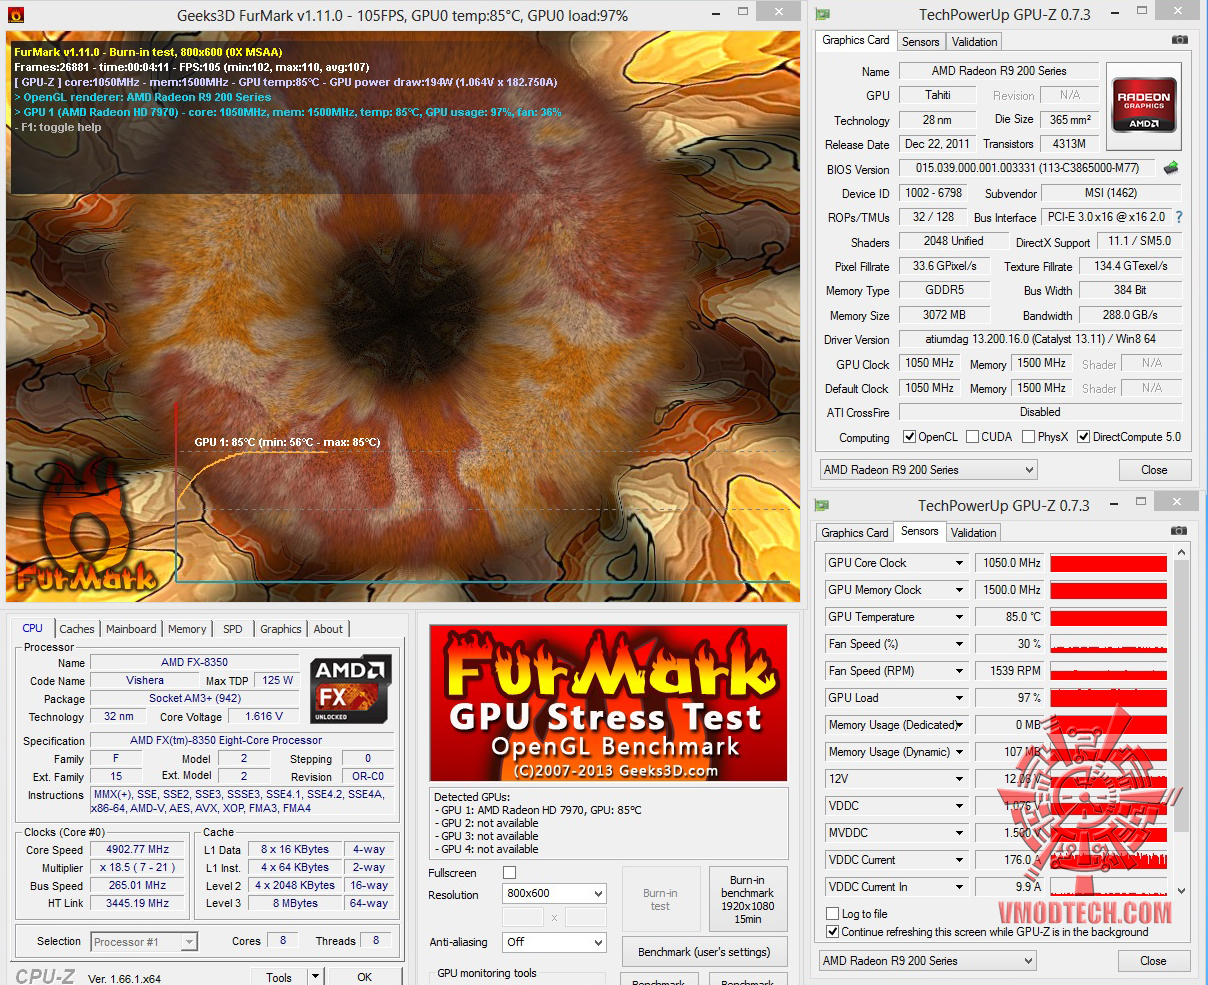Image resolution: width=1208 pixels, height=985 pixels.
Task: Click Close button in the lower GPU-Z Sensors window
Action: (x=1154, y=961)
